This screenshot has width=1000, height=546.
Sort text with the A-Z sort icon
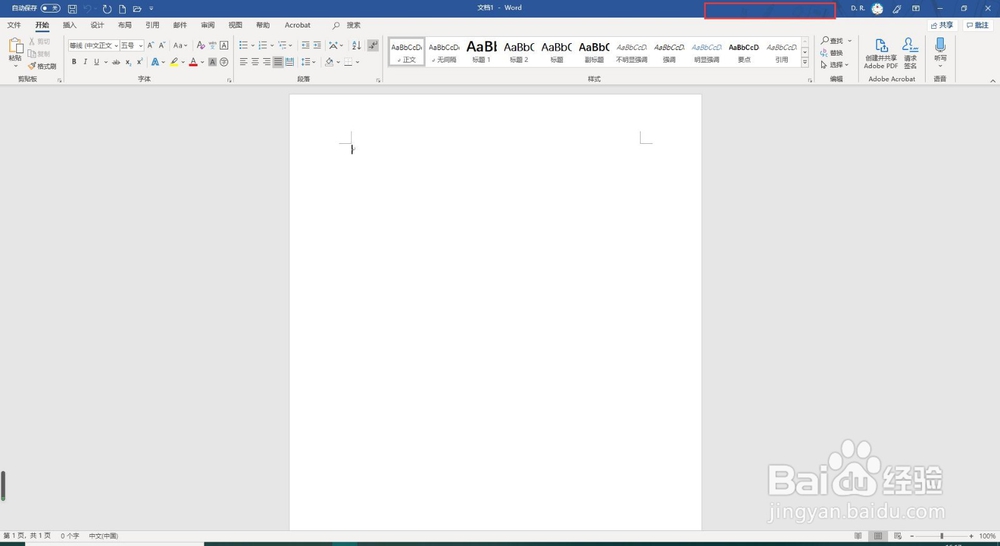pos(356,45)
